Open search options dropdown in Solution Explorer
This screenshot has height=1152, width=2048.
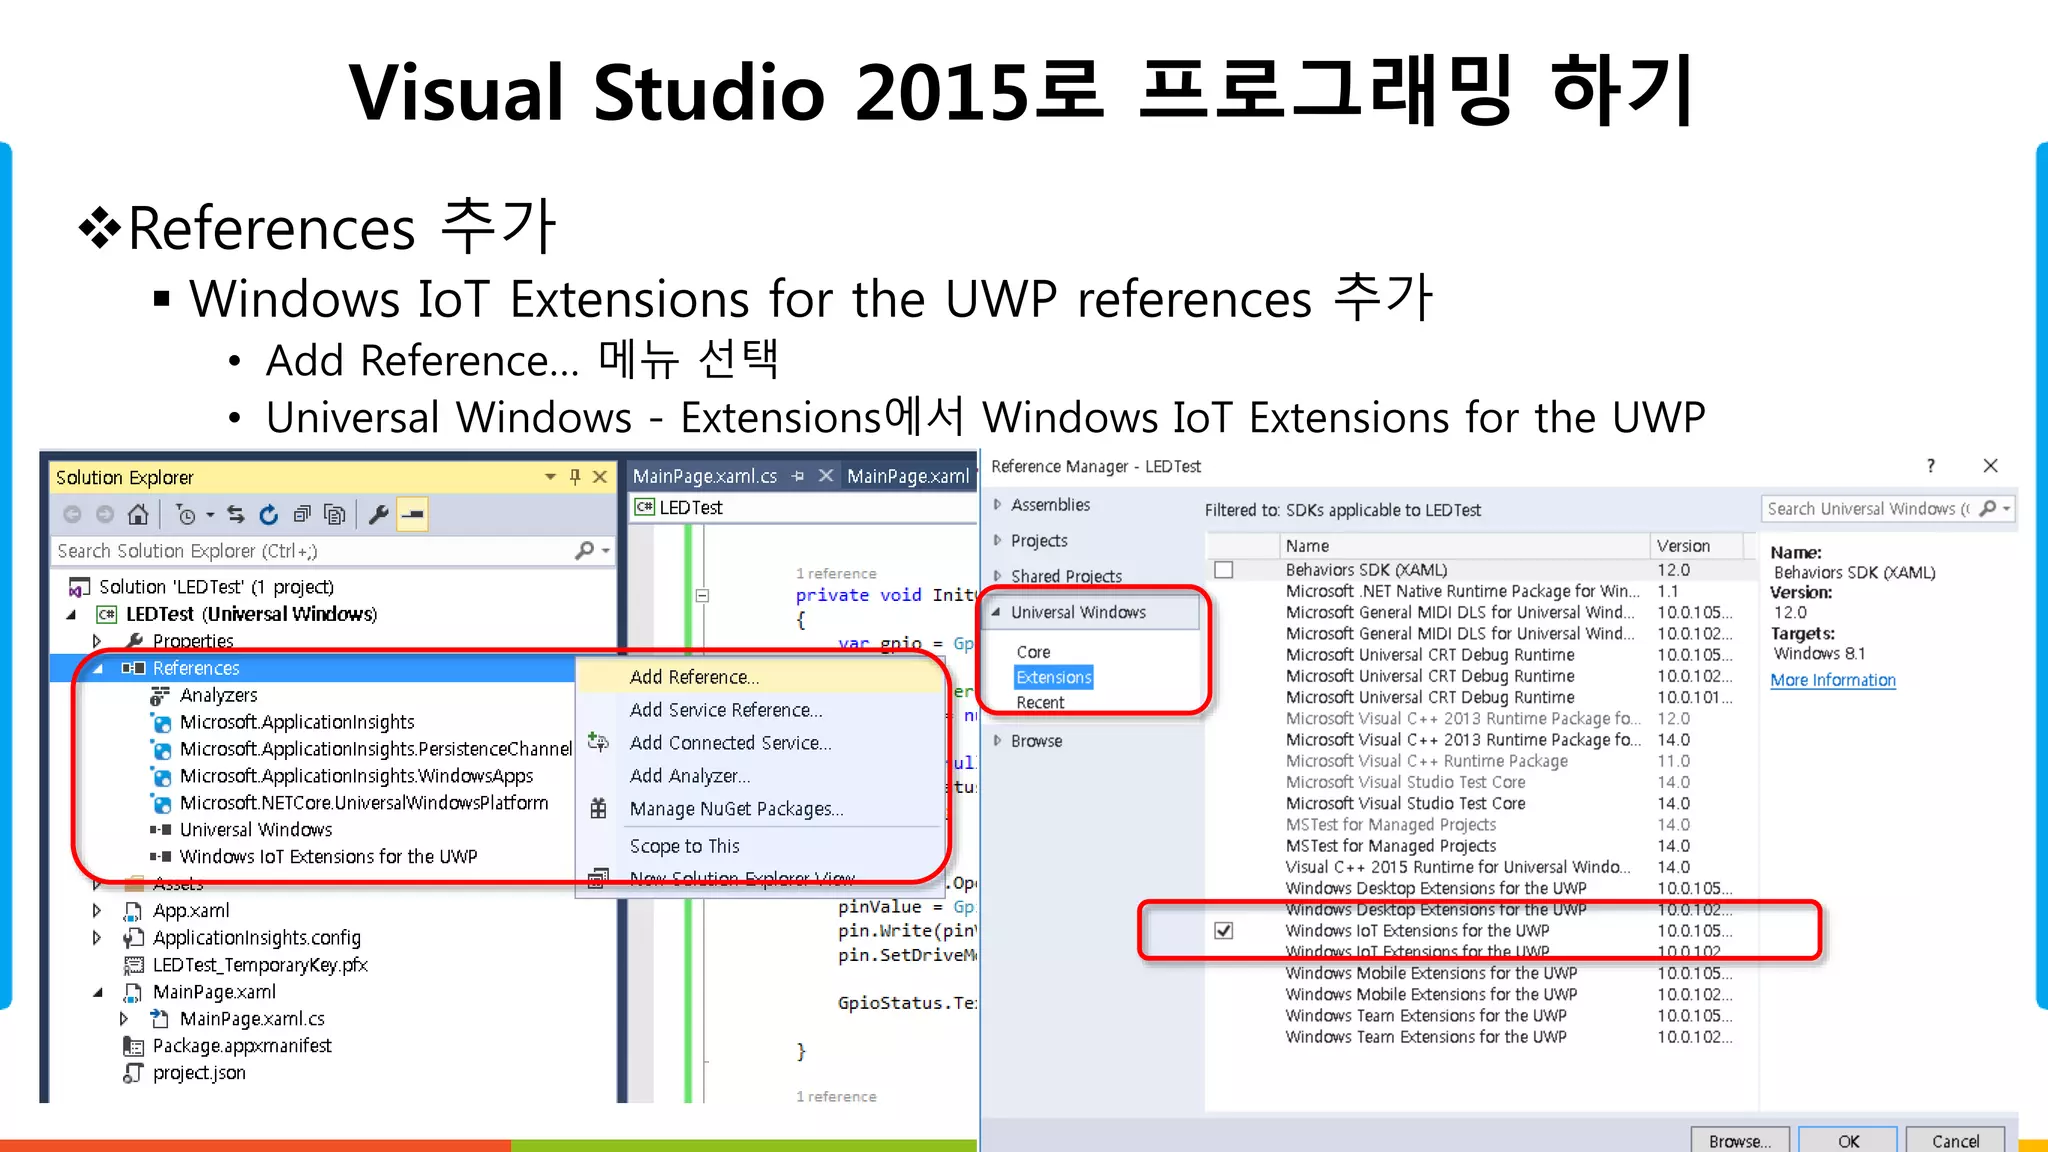[x=606, y=551]
